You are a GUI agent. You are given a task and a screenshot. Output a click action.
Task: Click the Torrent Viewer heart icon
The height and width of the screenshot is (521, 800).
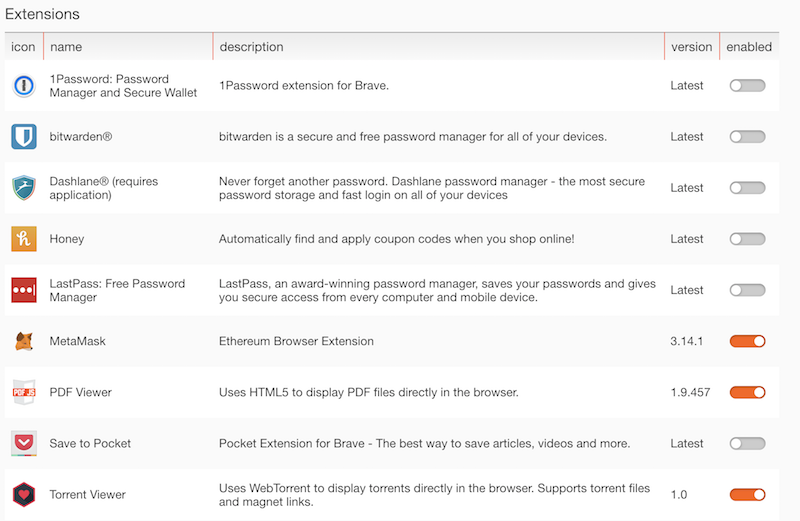click(24, 494)
